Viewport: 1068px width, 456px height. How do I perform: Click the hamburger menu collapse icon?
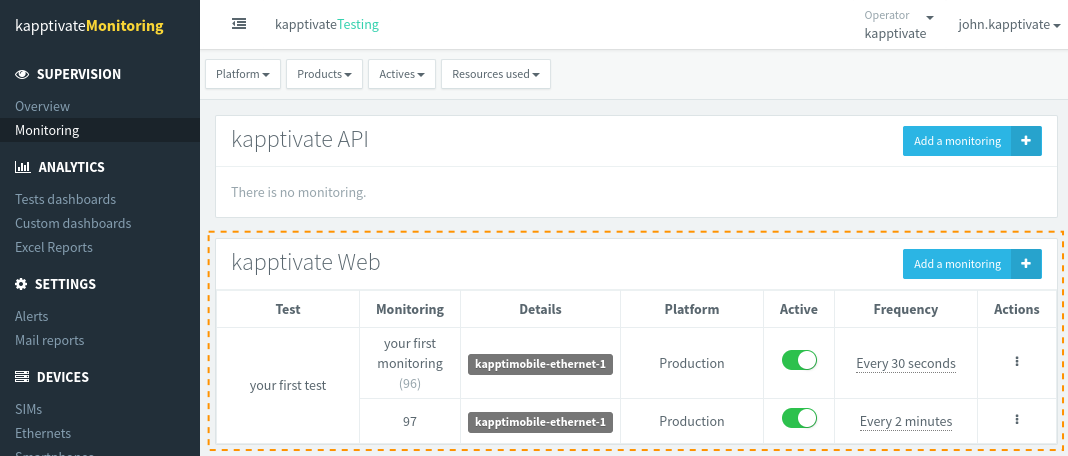[239, 24]
